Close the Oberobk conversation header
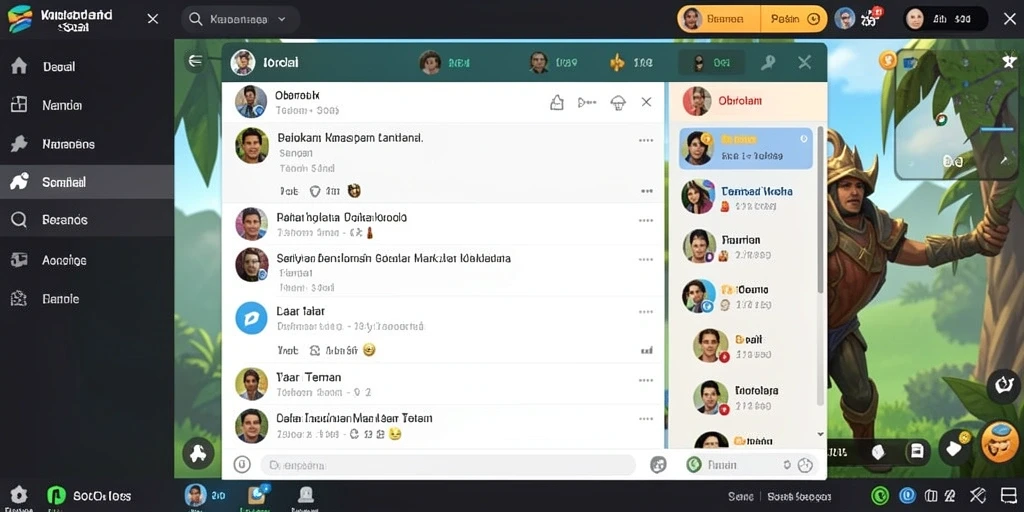The width and height of the screenshot is (1024, 512). (647, 102)
